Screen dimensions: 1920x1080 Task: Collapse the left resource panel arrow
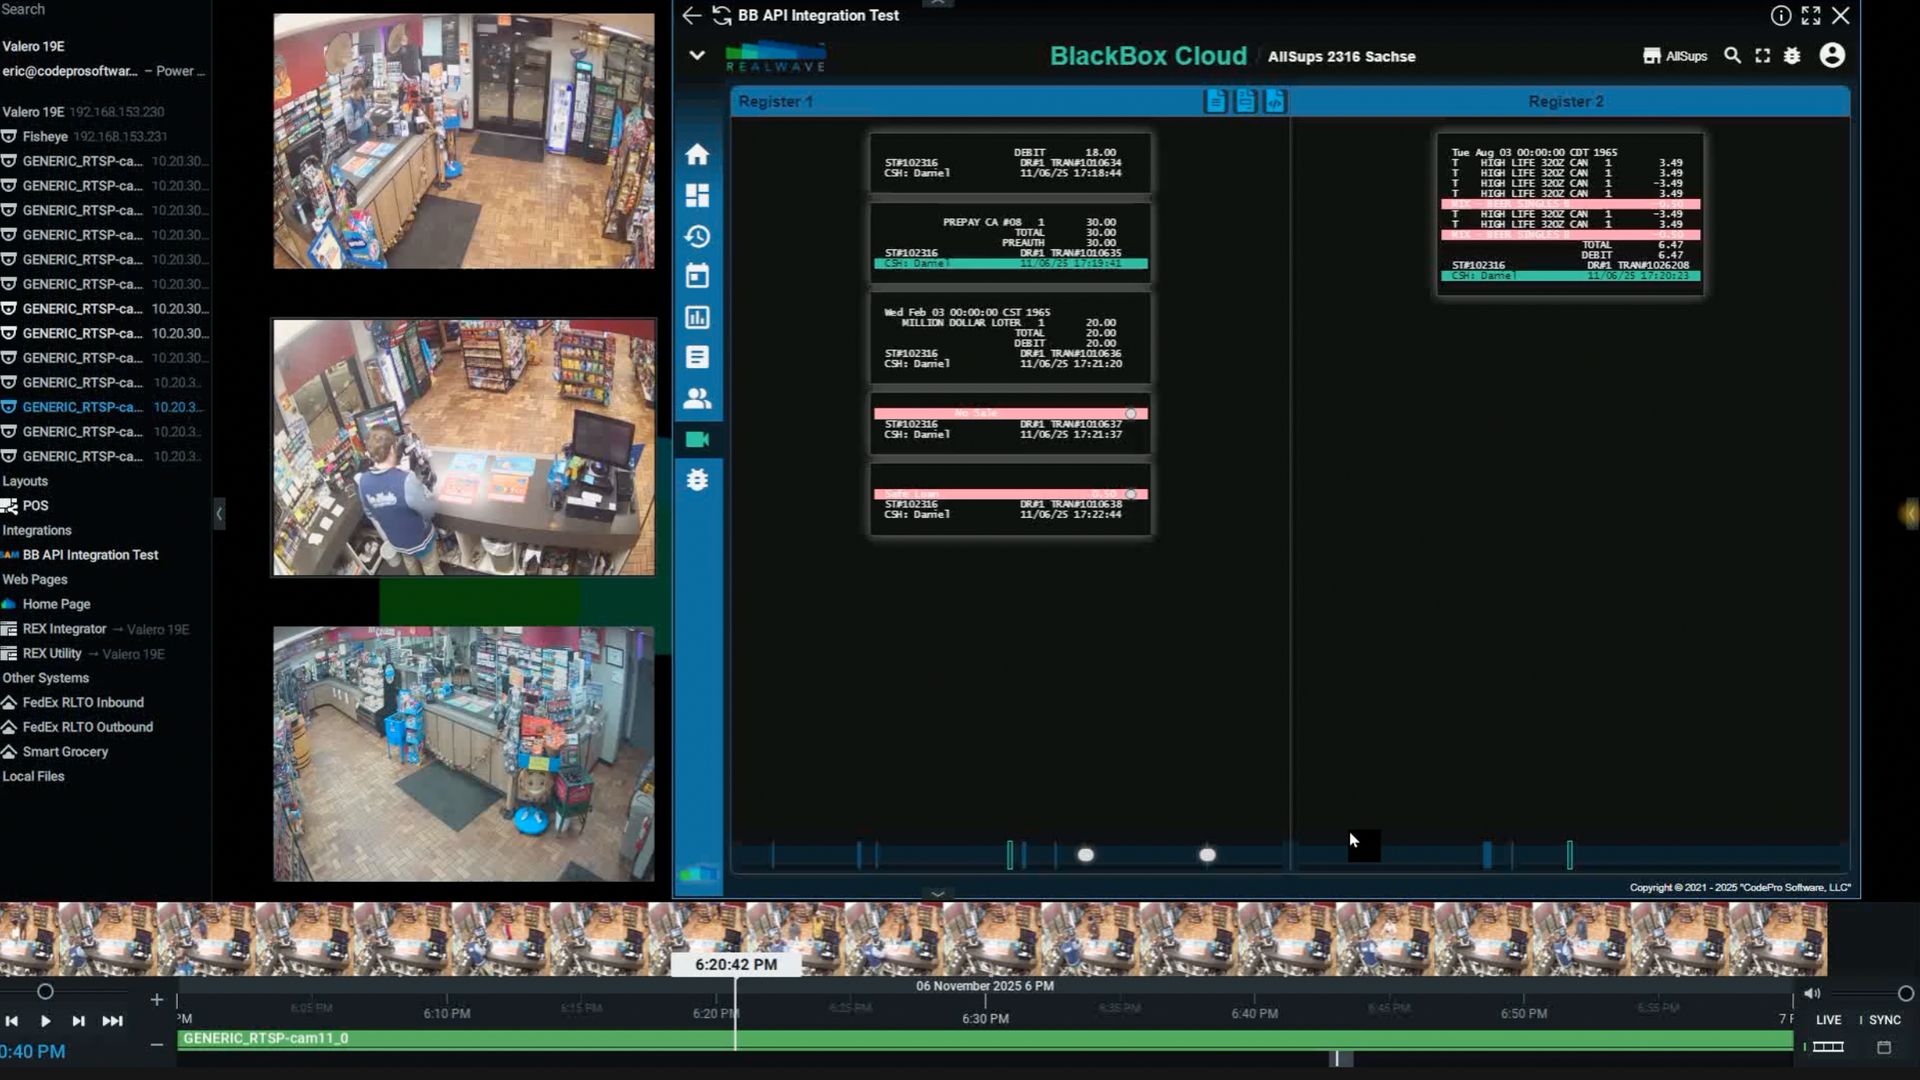[x=219, y=514]
